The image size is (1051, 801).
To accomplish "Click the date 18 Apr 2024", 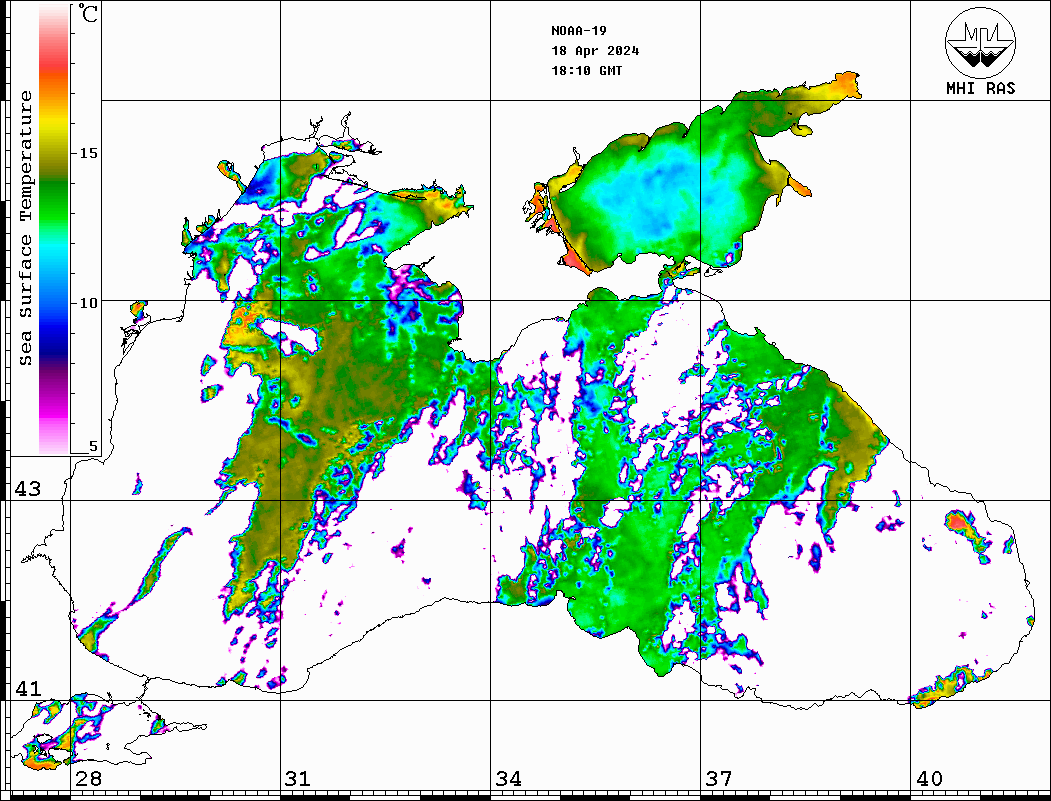I will (595, 51).
